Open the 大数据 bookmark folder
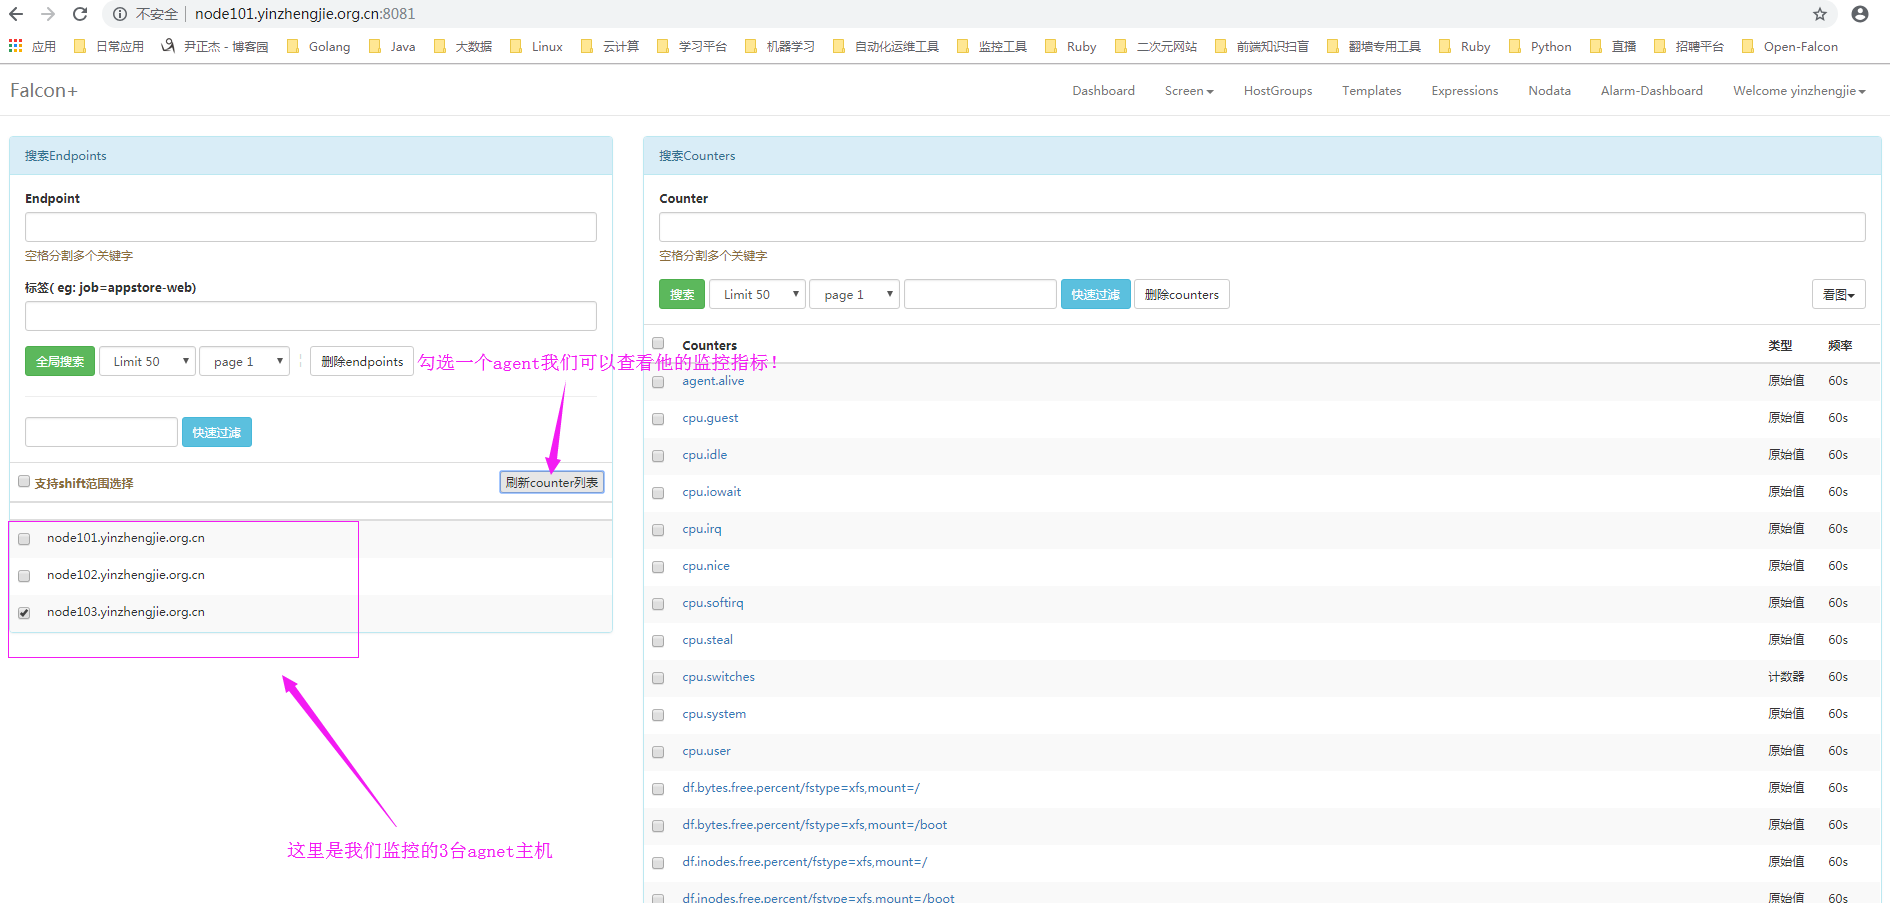Viewport: 1890px width, 903px height. (463, 46)
